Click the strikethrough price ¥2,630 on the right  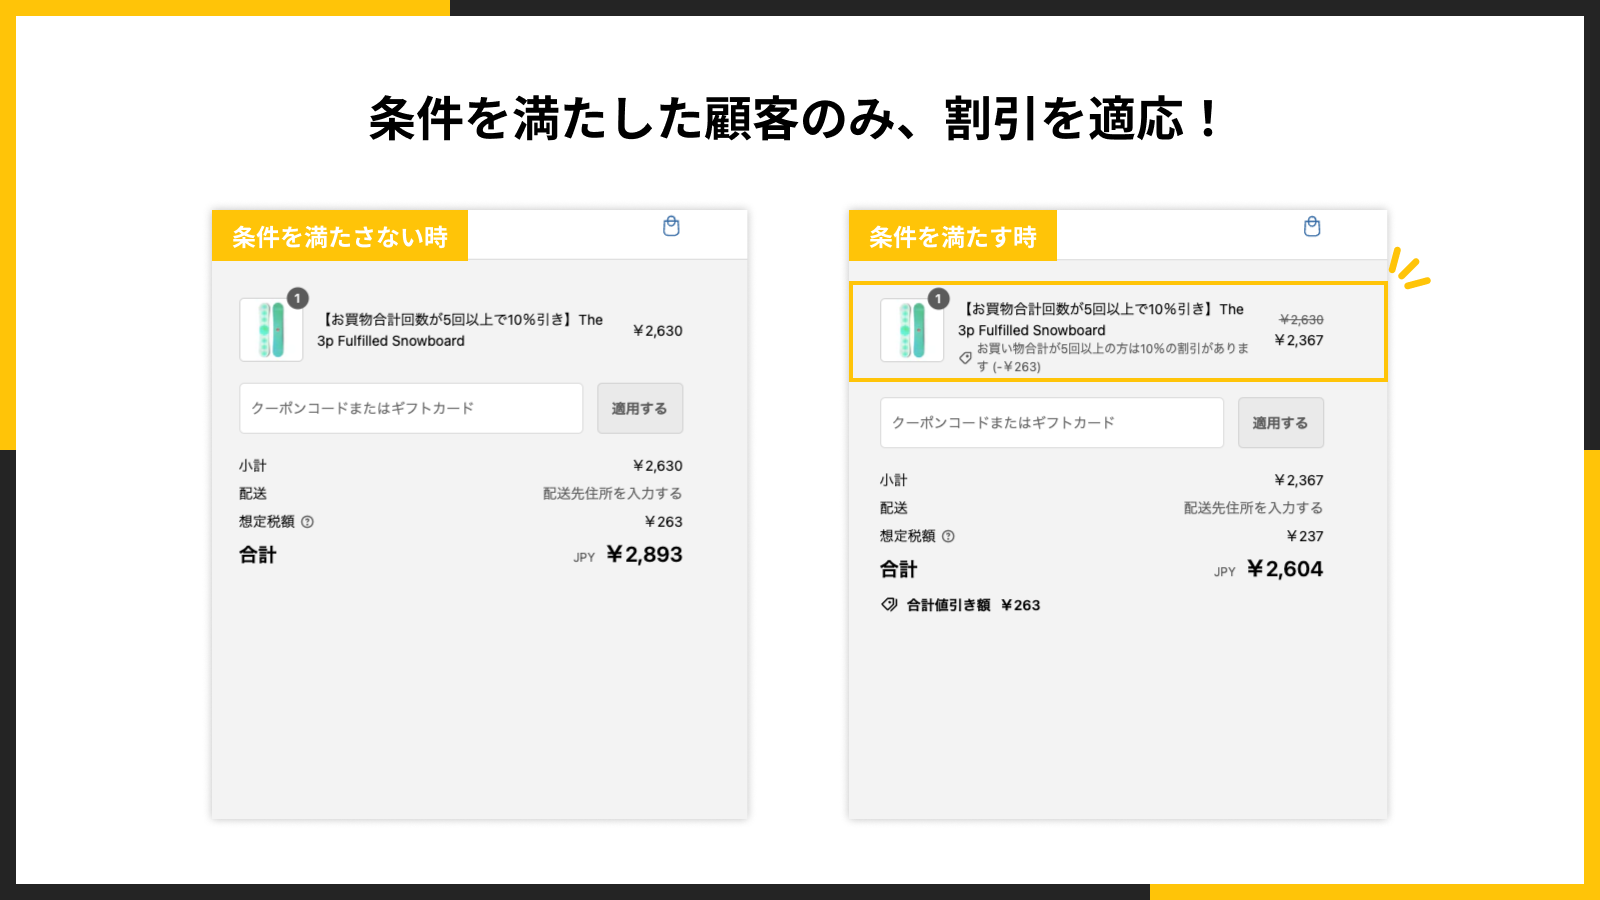[x=1301, y=319]
